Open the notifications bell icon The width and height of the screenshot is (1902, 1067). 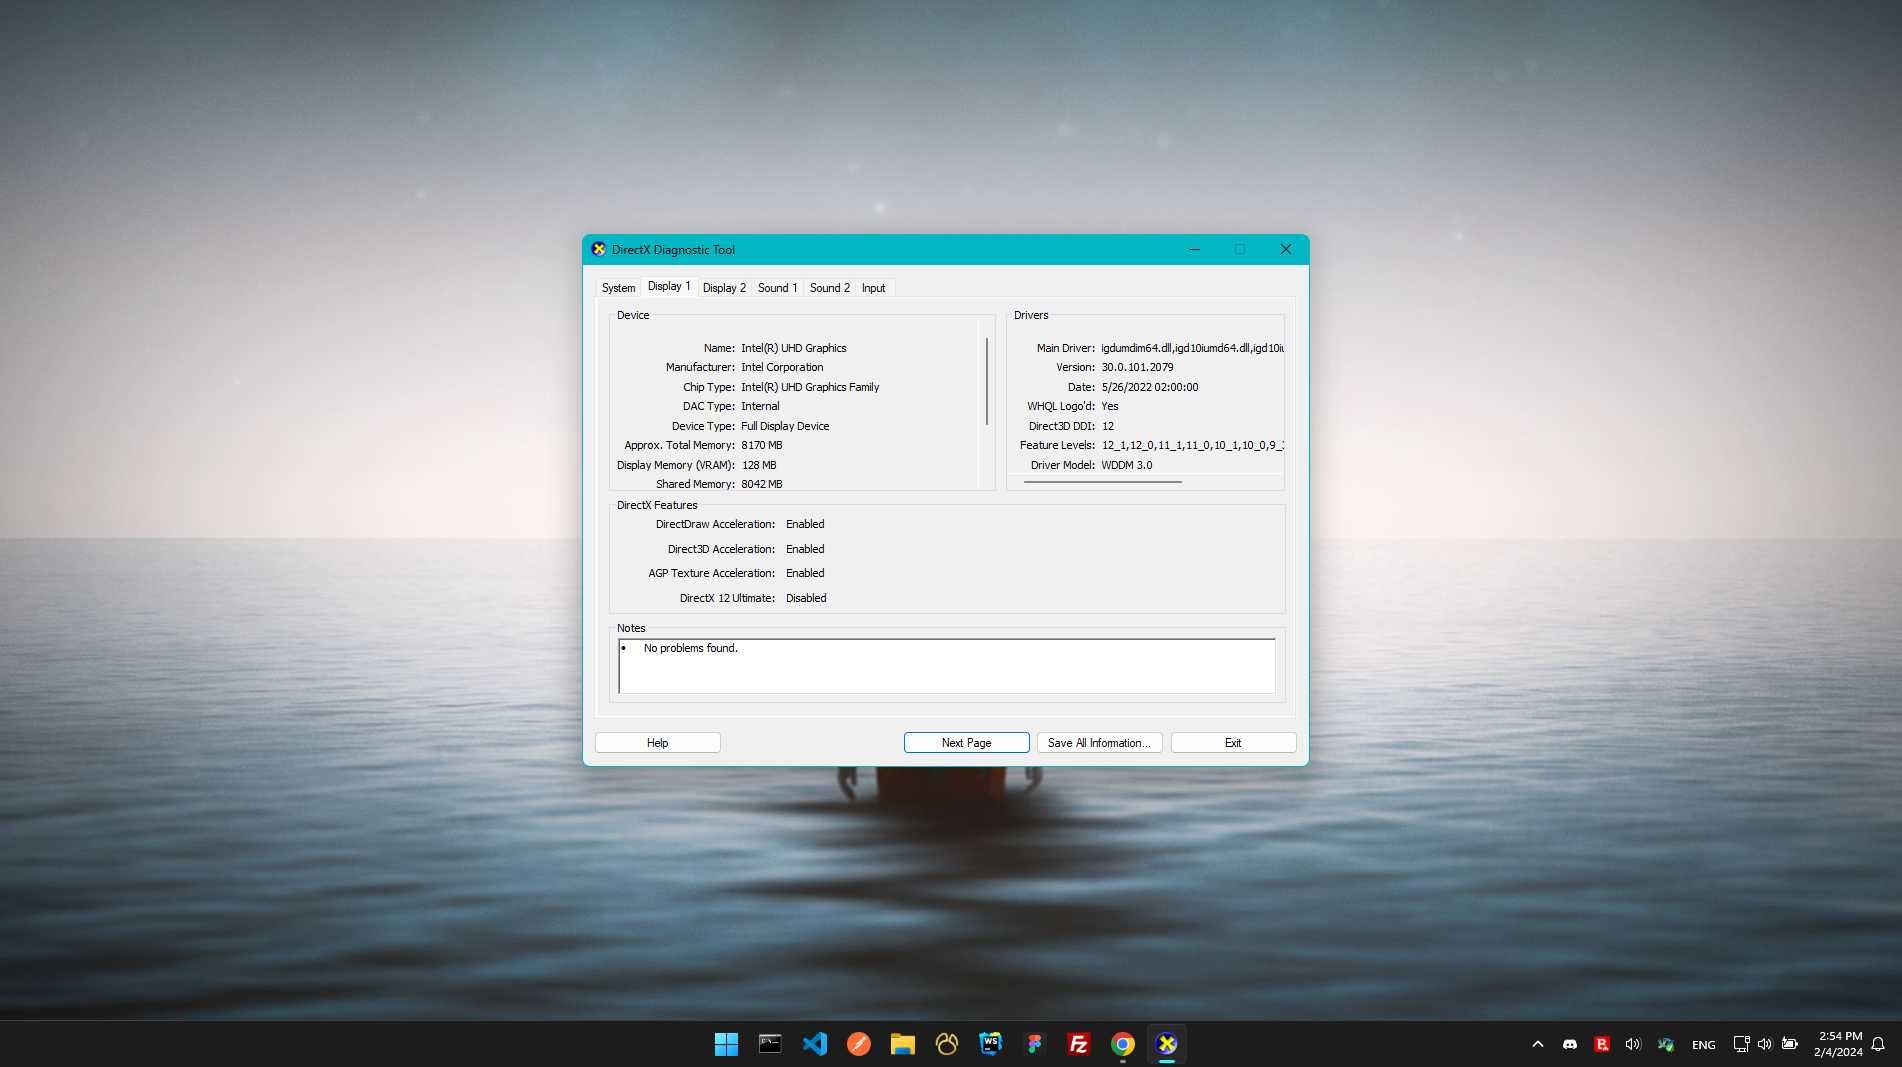[x=1878, y=1044]
